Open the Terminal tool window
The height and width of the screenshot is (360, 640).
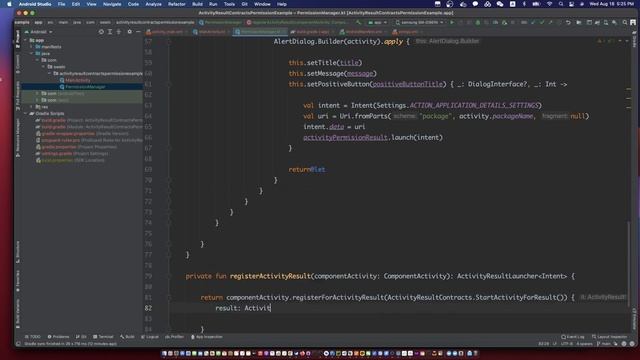pos(103,337)
